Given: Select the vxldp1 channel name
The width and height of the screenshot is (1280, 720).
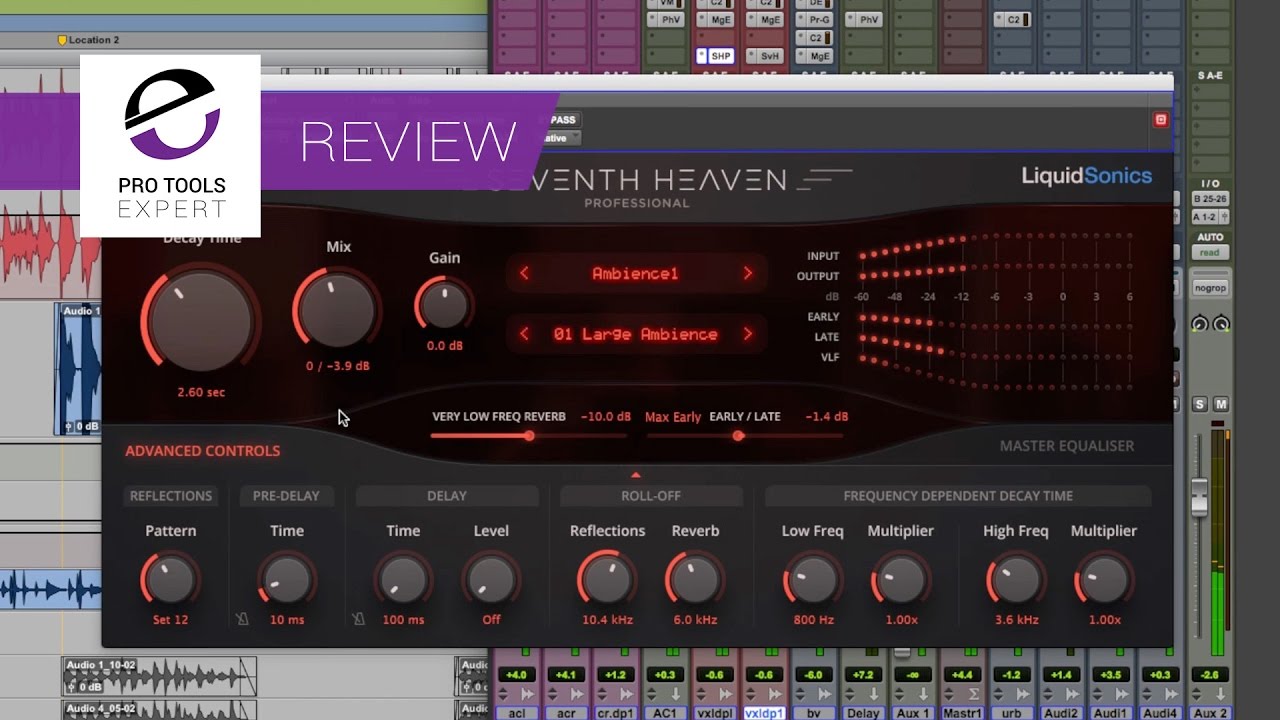Looking at the screenshot, I should pyautogui.click(x=765, y=714).
